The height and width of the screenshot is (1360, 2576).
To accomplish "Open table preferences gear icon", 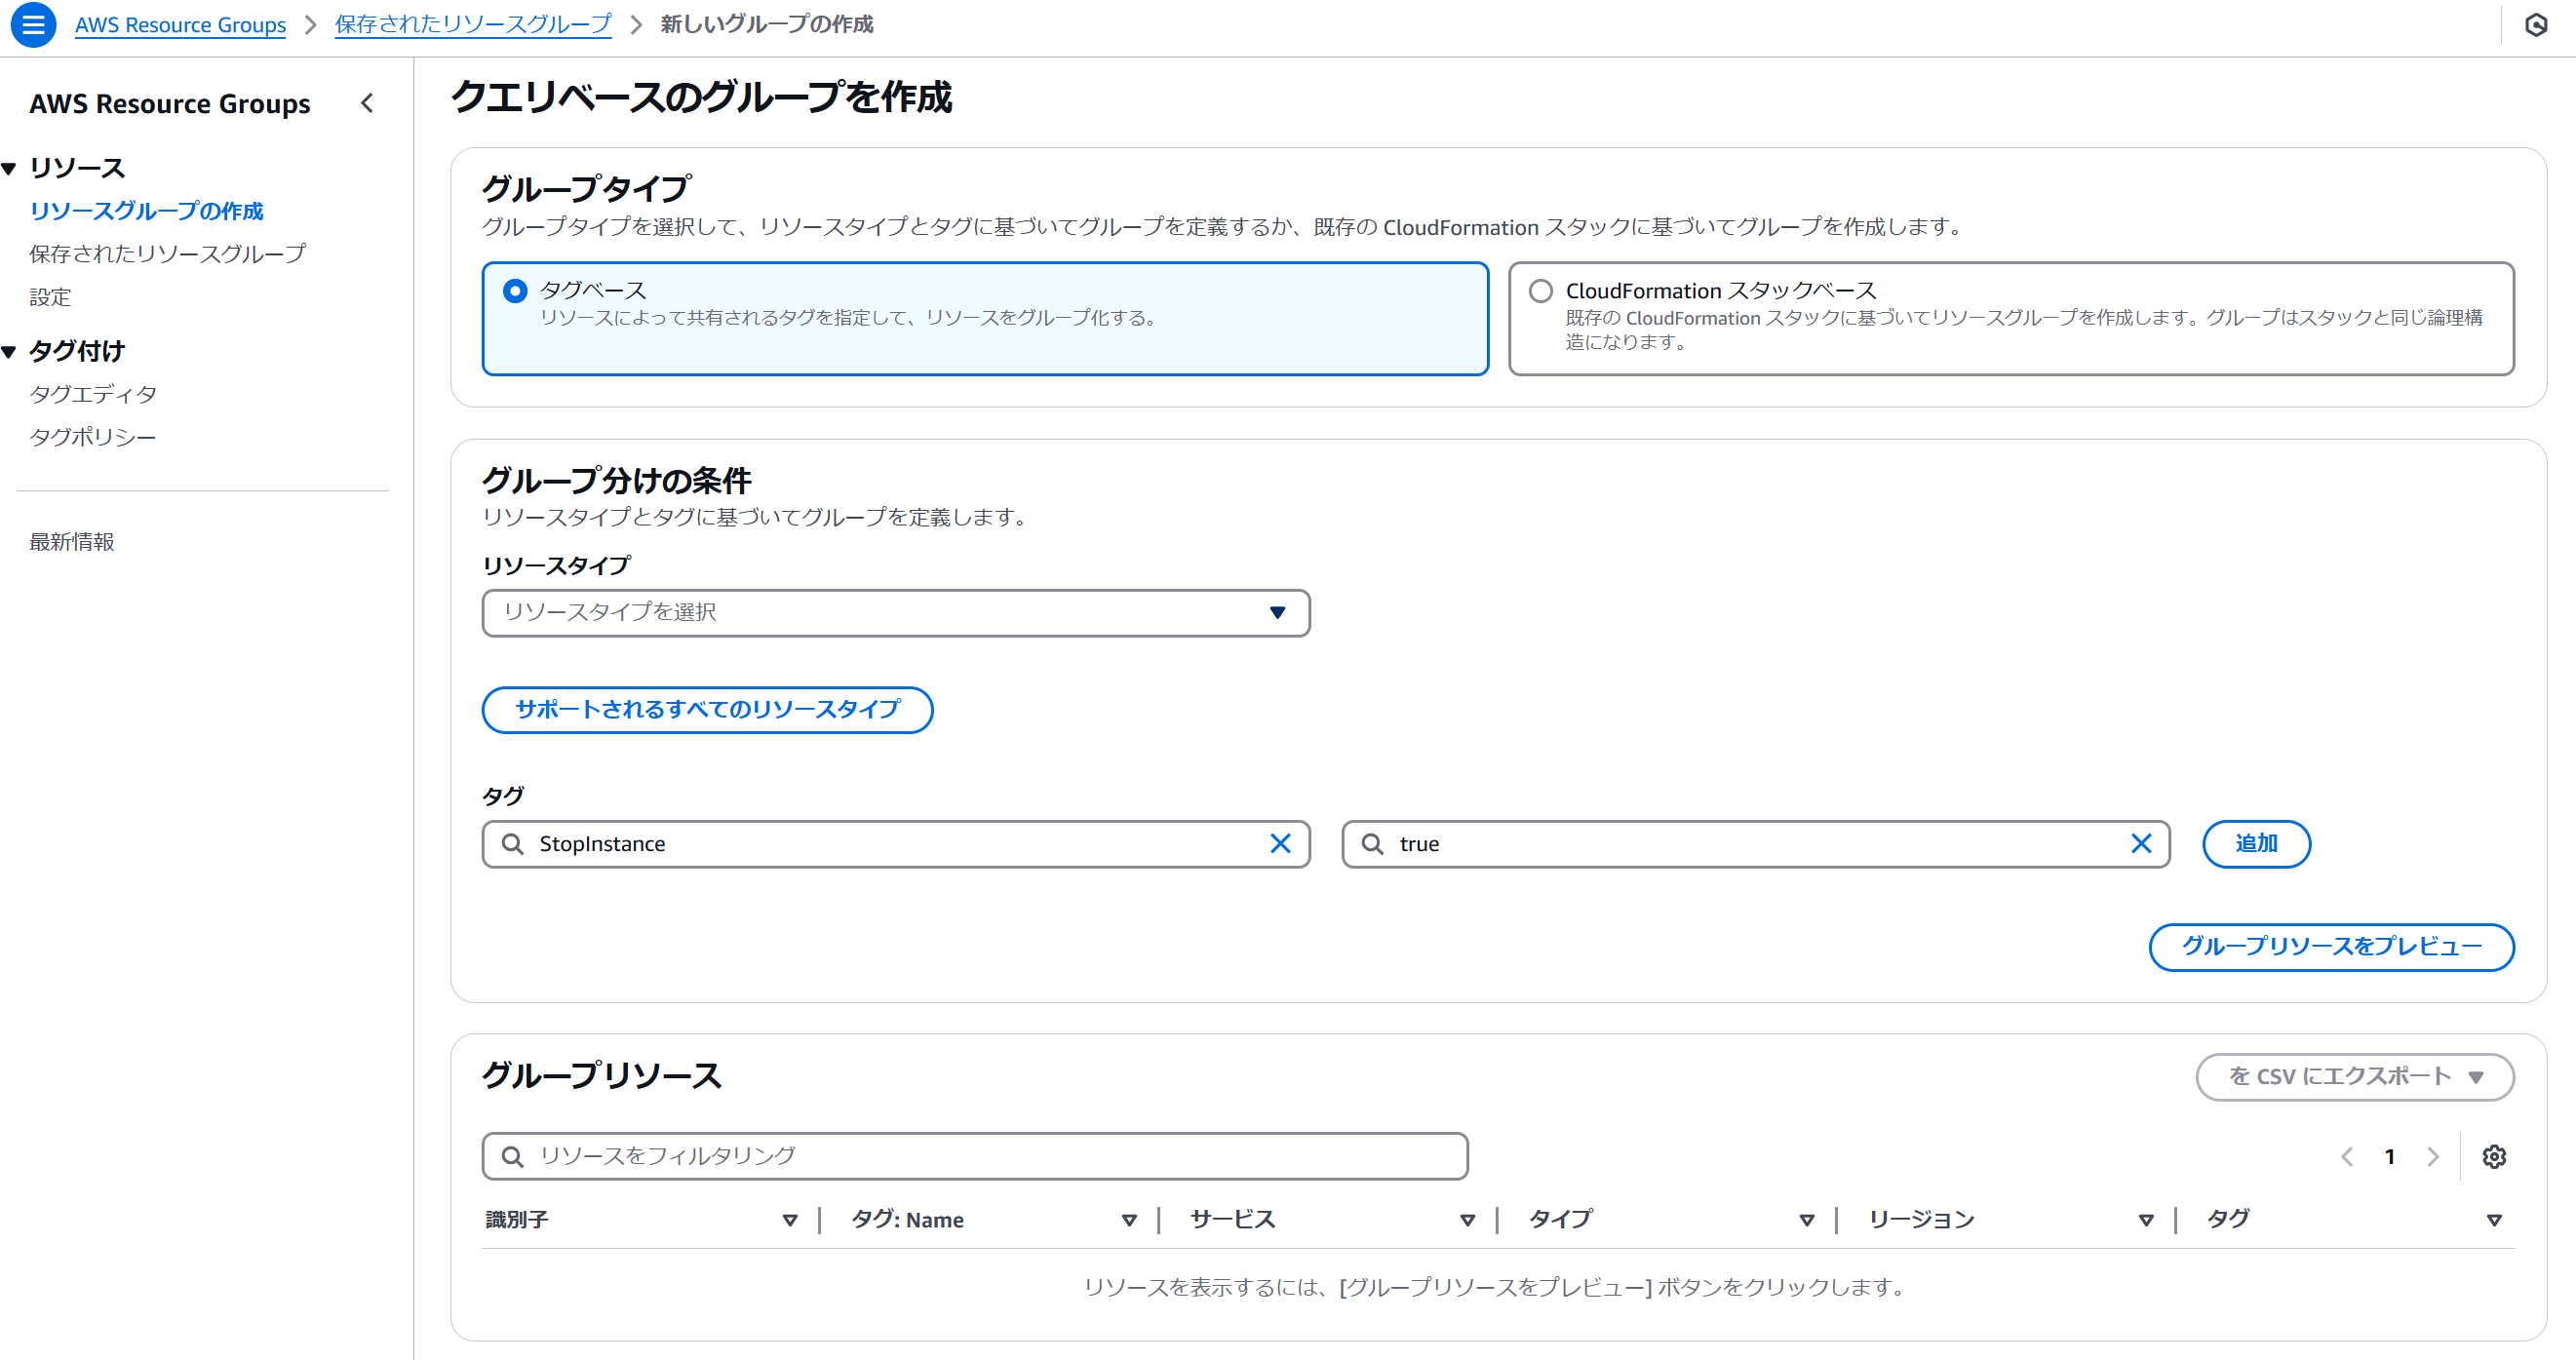I will [x=2493, y=1156].
